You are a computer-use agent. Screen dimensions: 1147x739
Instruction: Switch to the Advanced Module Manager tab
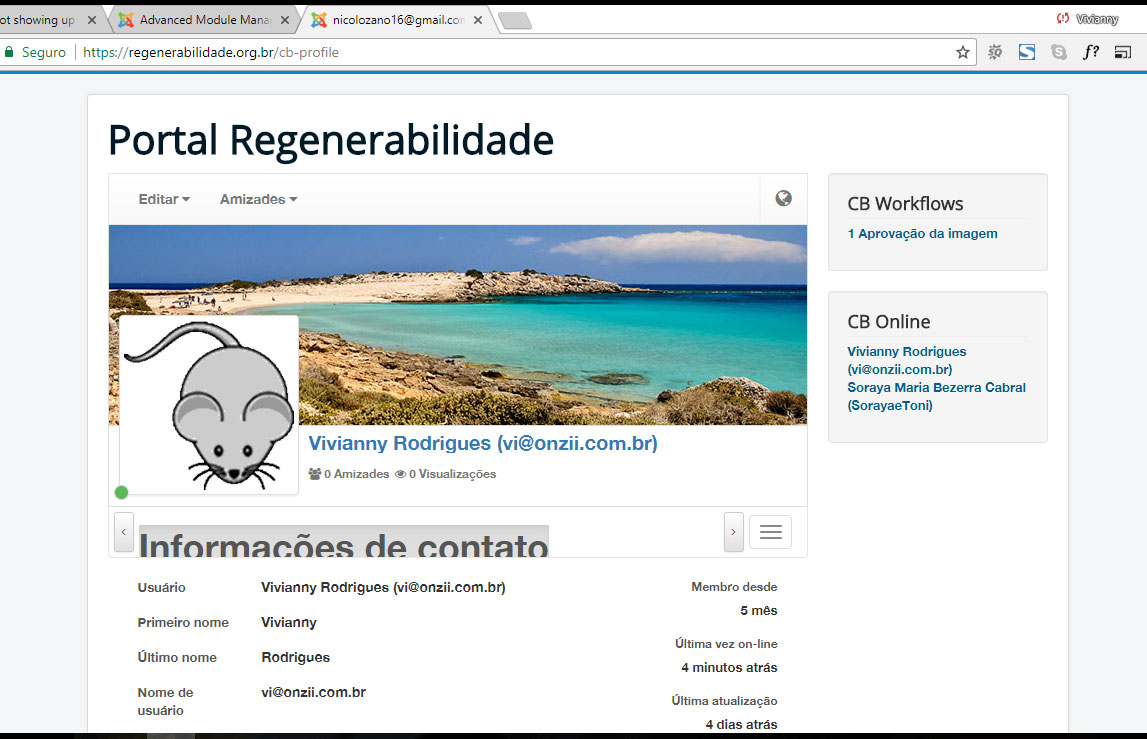click(204, 20)
